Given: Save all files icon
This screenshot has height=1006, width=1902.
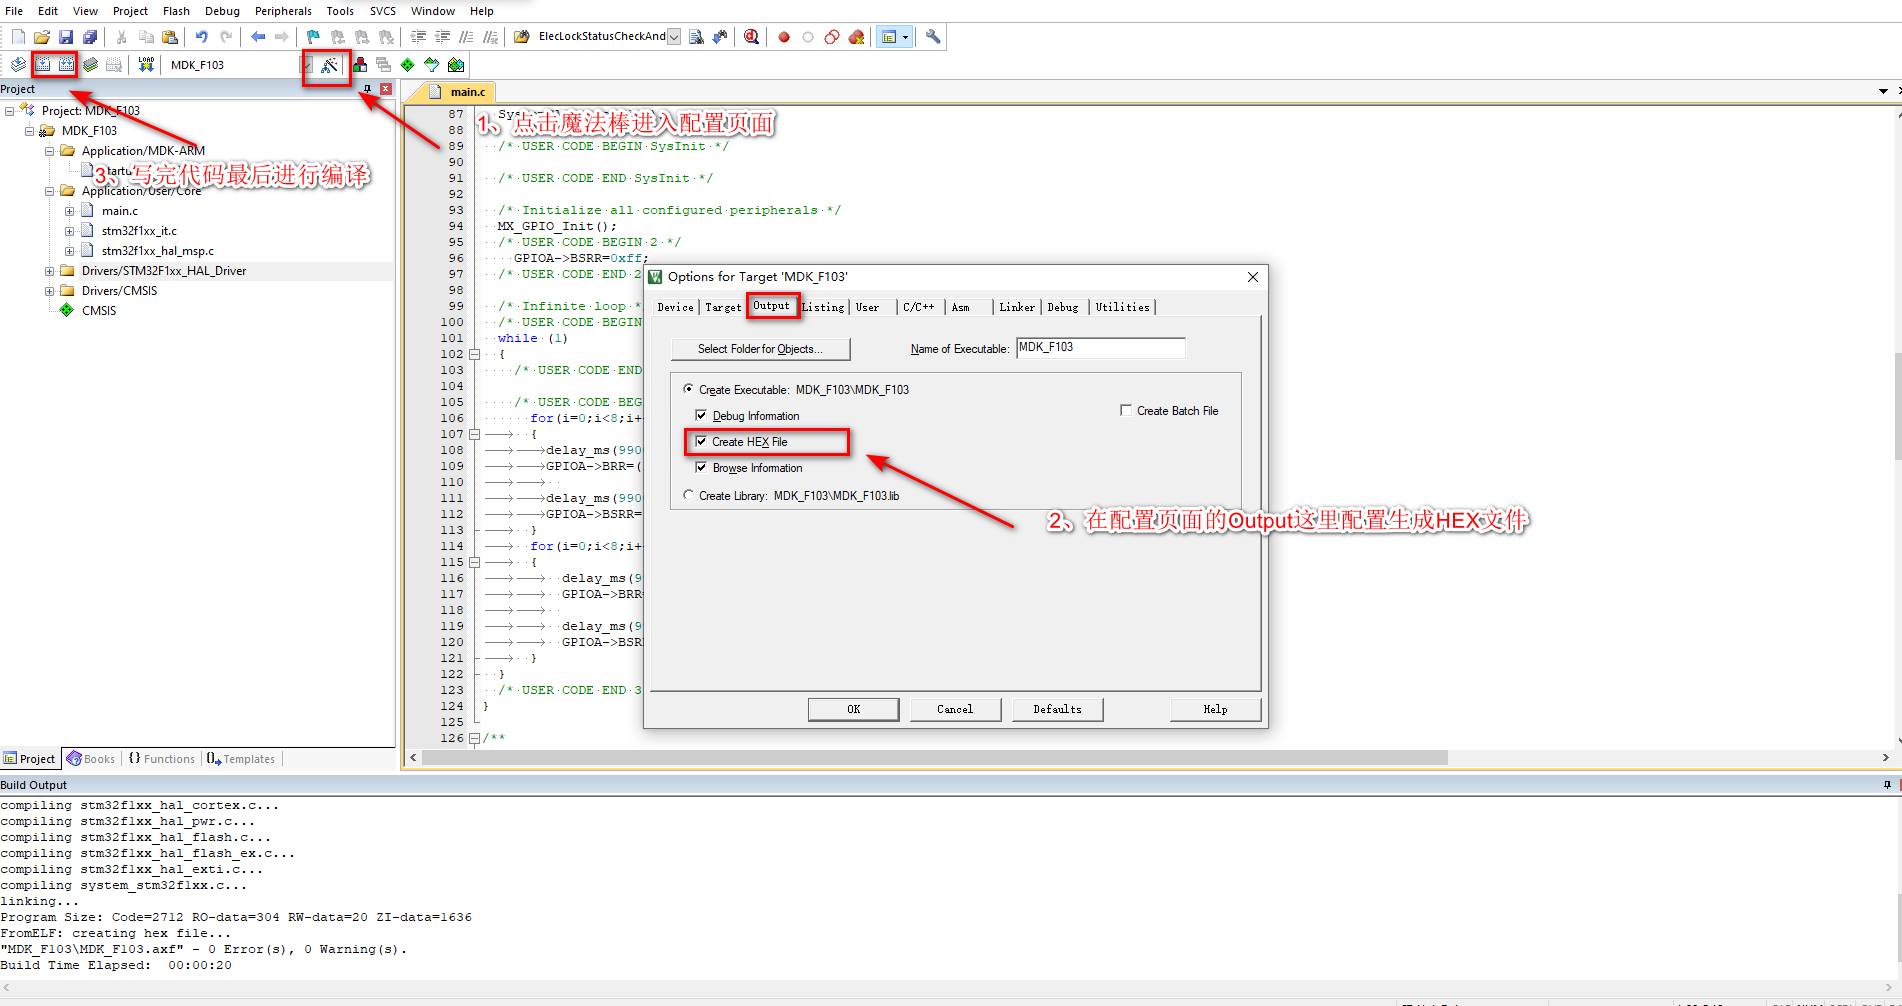Looking at the screenshot, I should click(90, 37).
